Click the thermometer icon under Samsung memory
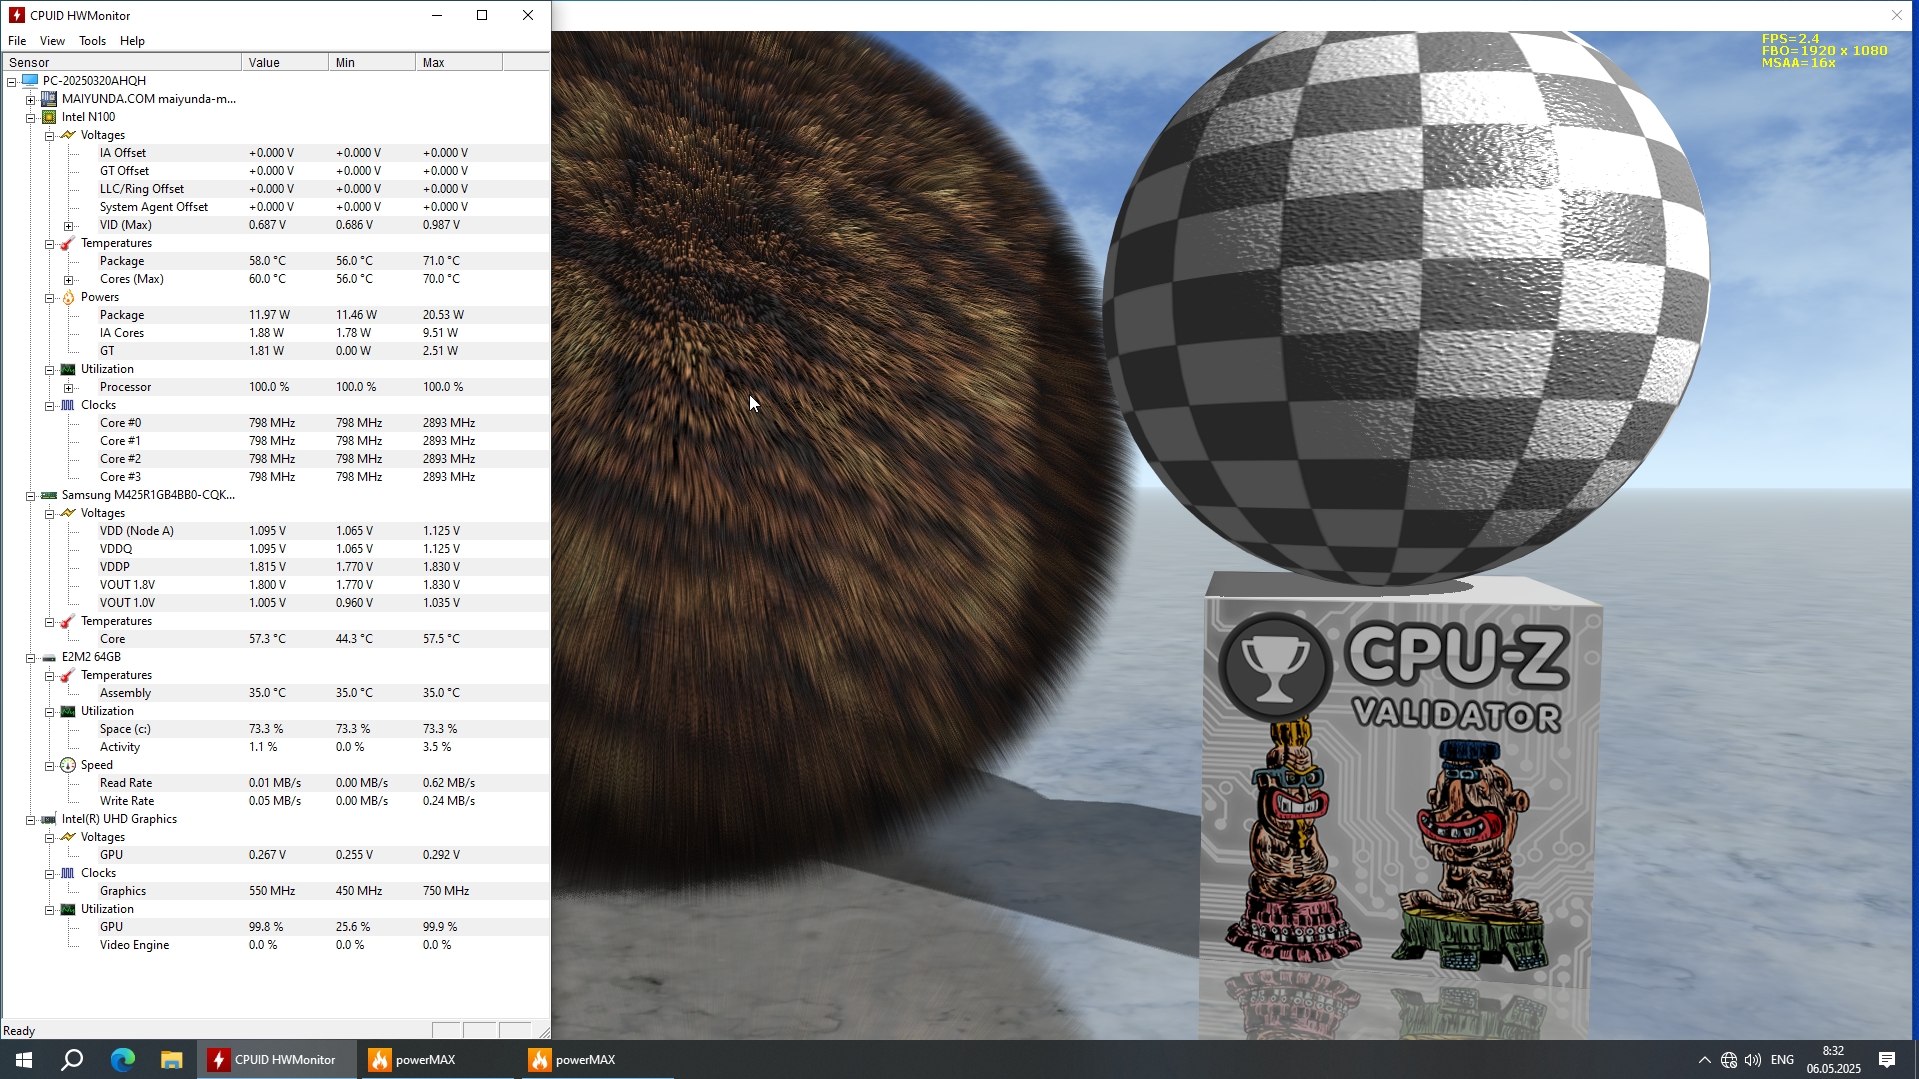This screenshot has height=1079, width=1919. tap(68, 621)
